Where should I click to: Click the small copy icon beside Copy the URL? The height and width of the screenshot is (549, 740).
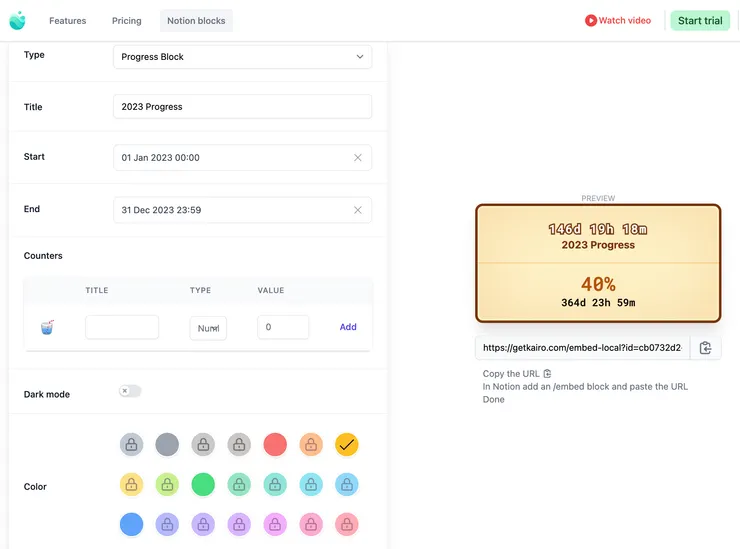point(547,374)
